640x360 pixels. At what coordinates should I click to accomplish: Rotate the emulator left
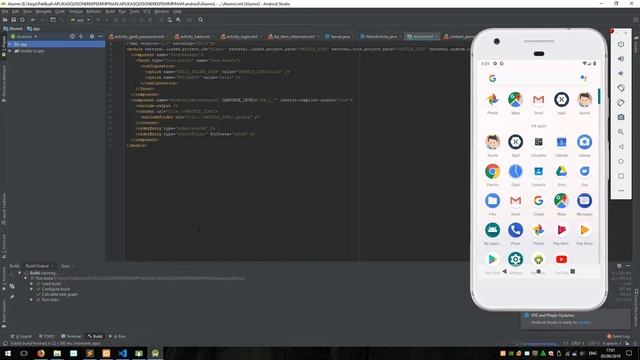pyautogui.click(x=621, y=88)
